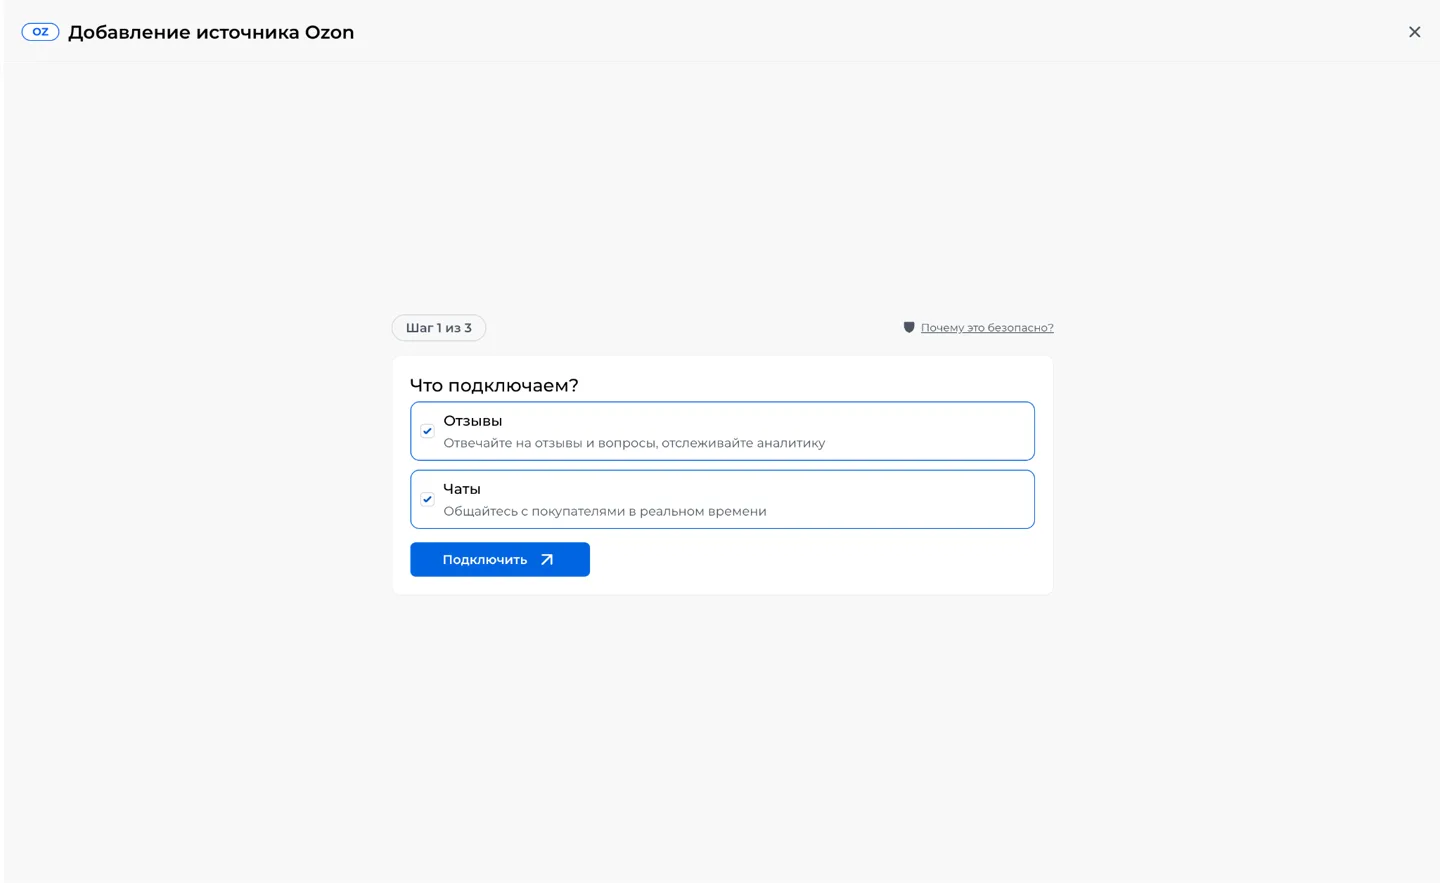Click the Подключить button
Image resolution: width=1440 pixels, height=883 pixels.
coord(500,560)
